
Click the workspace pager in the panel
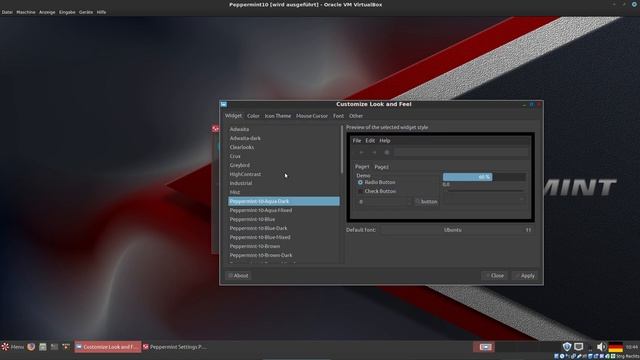pyautogui.click(x=484, y=347)
